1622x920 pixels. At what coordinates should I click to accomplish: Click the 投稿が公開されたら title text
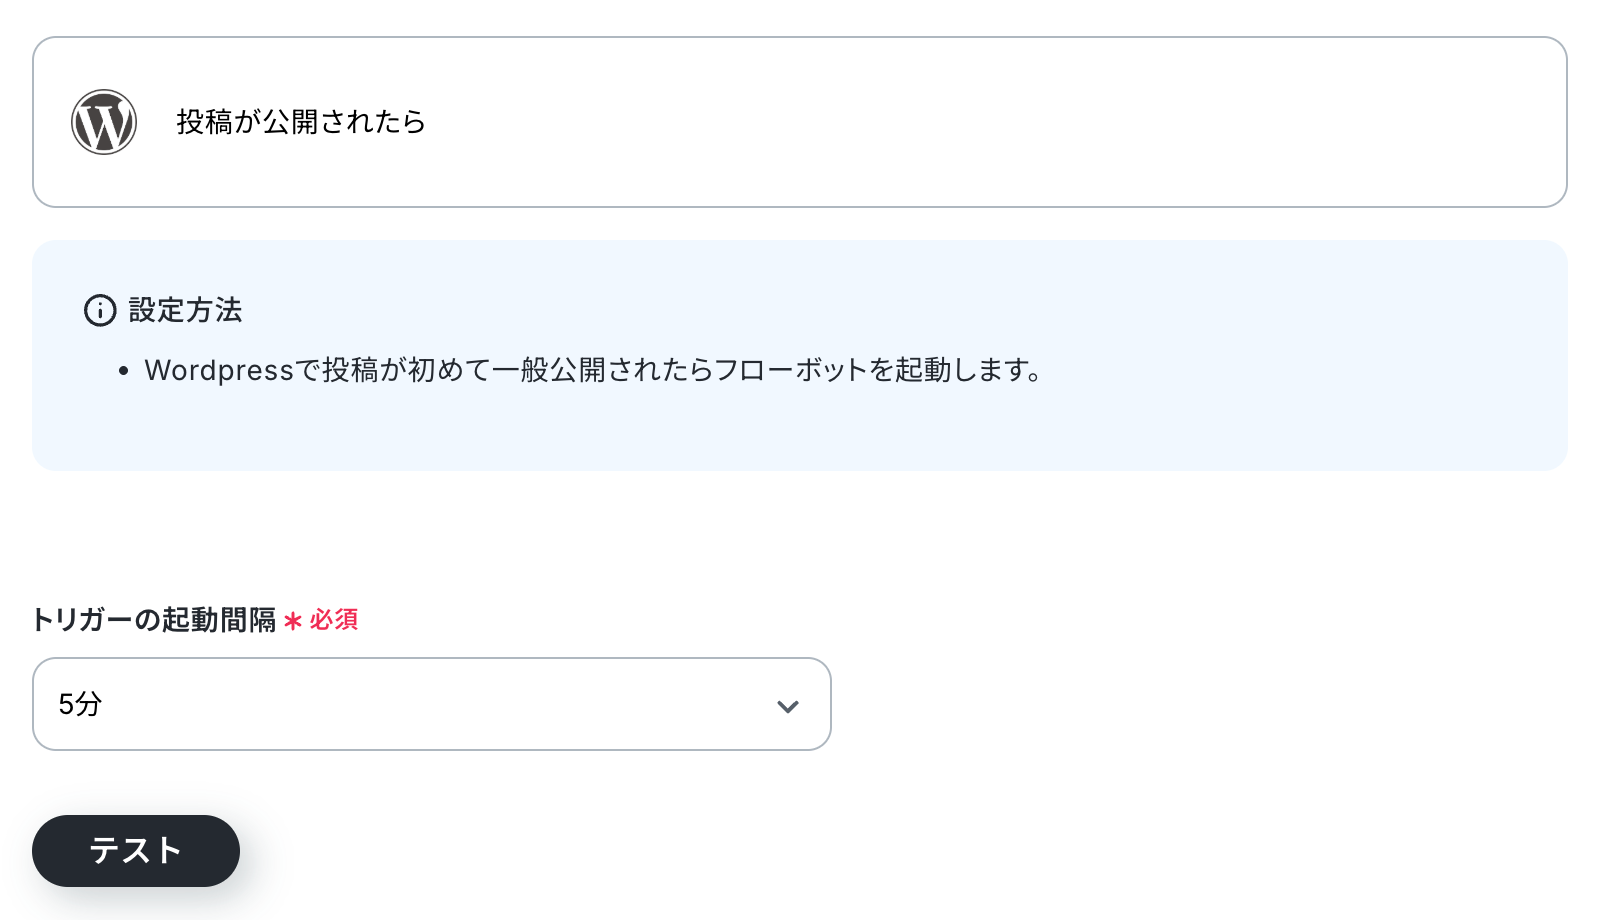point(301,122)
